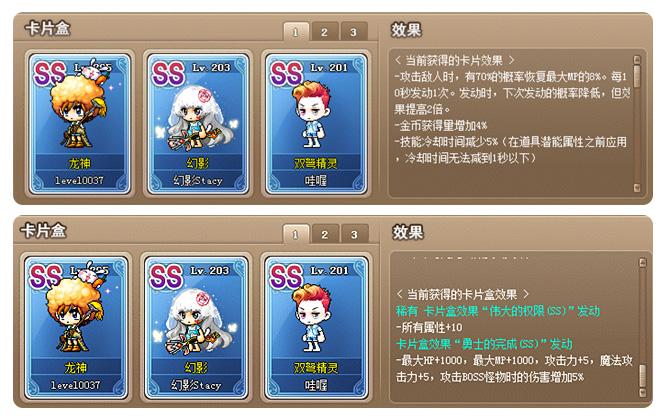
Task: Switch to tab 3 in bottom card box
Action: pos(354,235)
